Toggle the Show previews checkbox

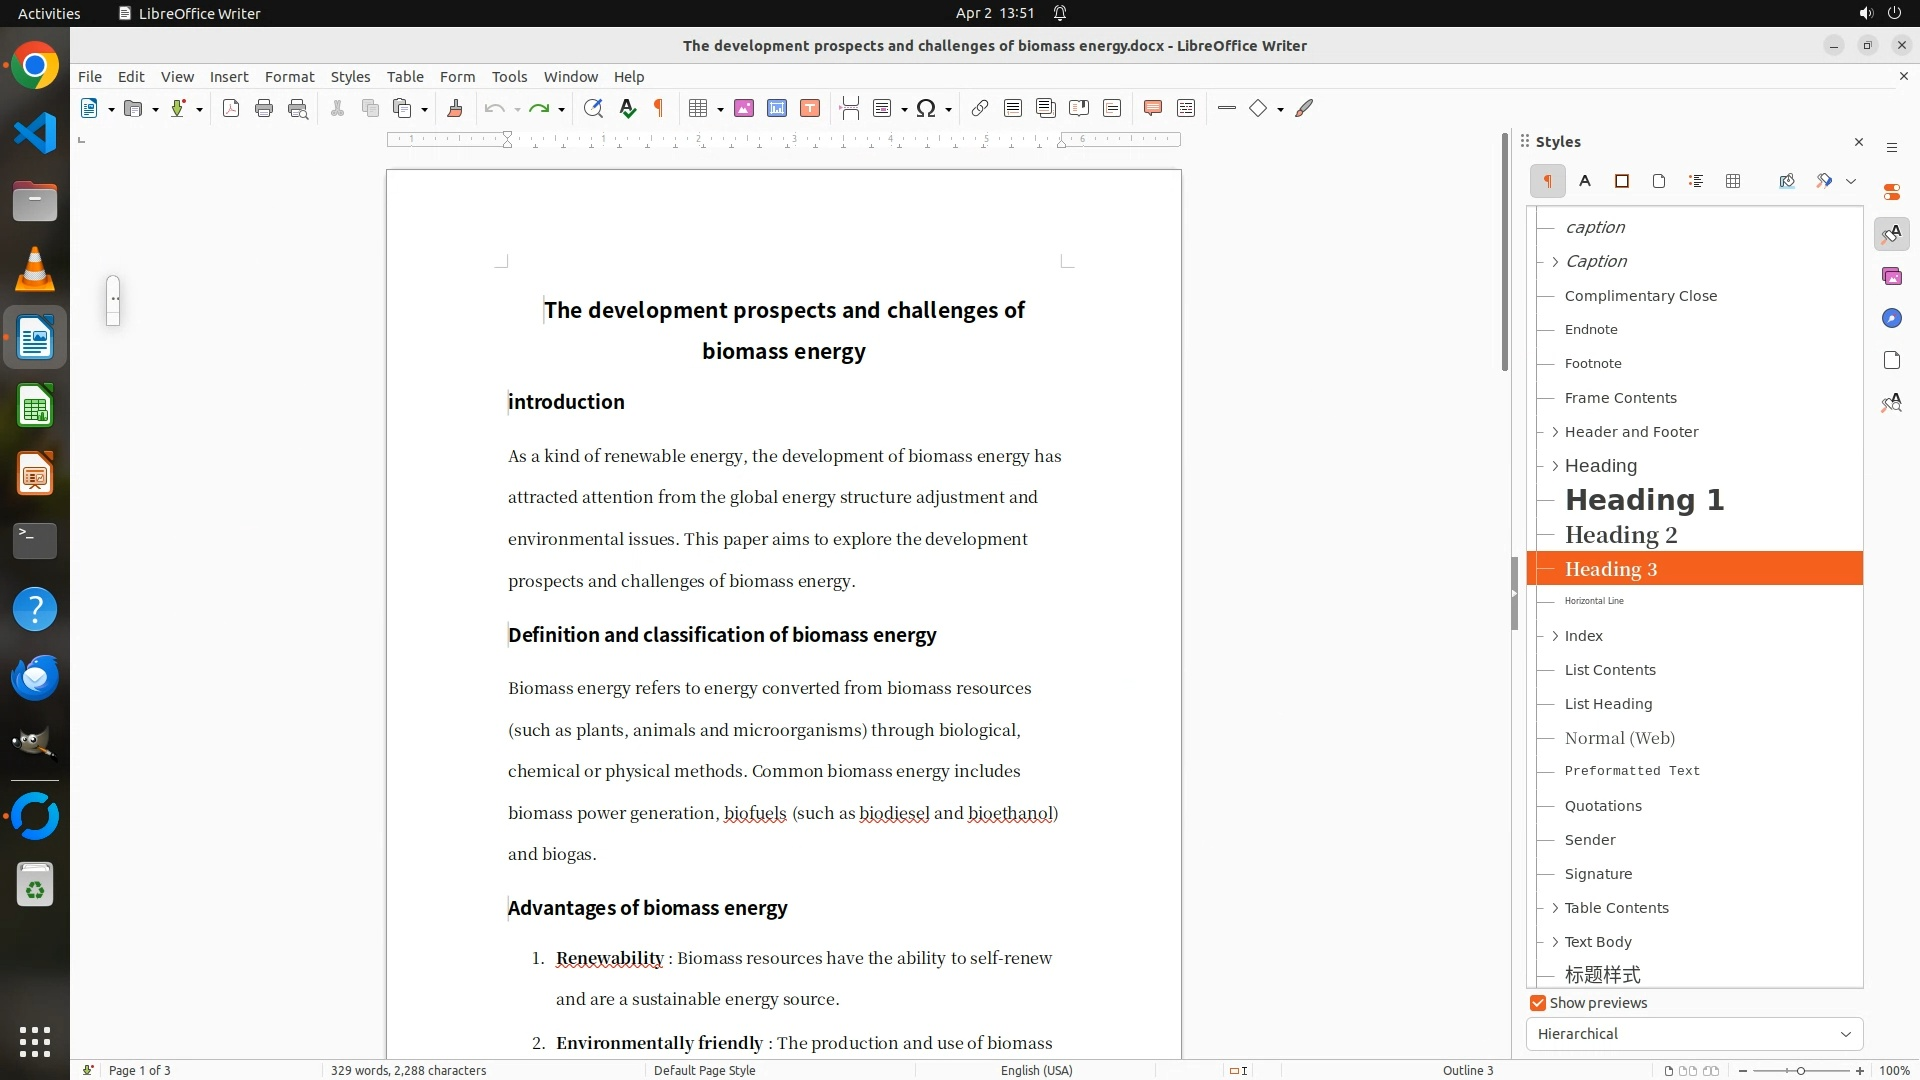[1538, 1003]
